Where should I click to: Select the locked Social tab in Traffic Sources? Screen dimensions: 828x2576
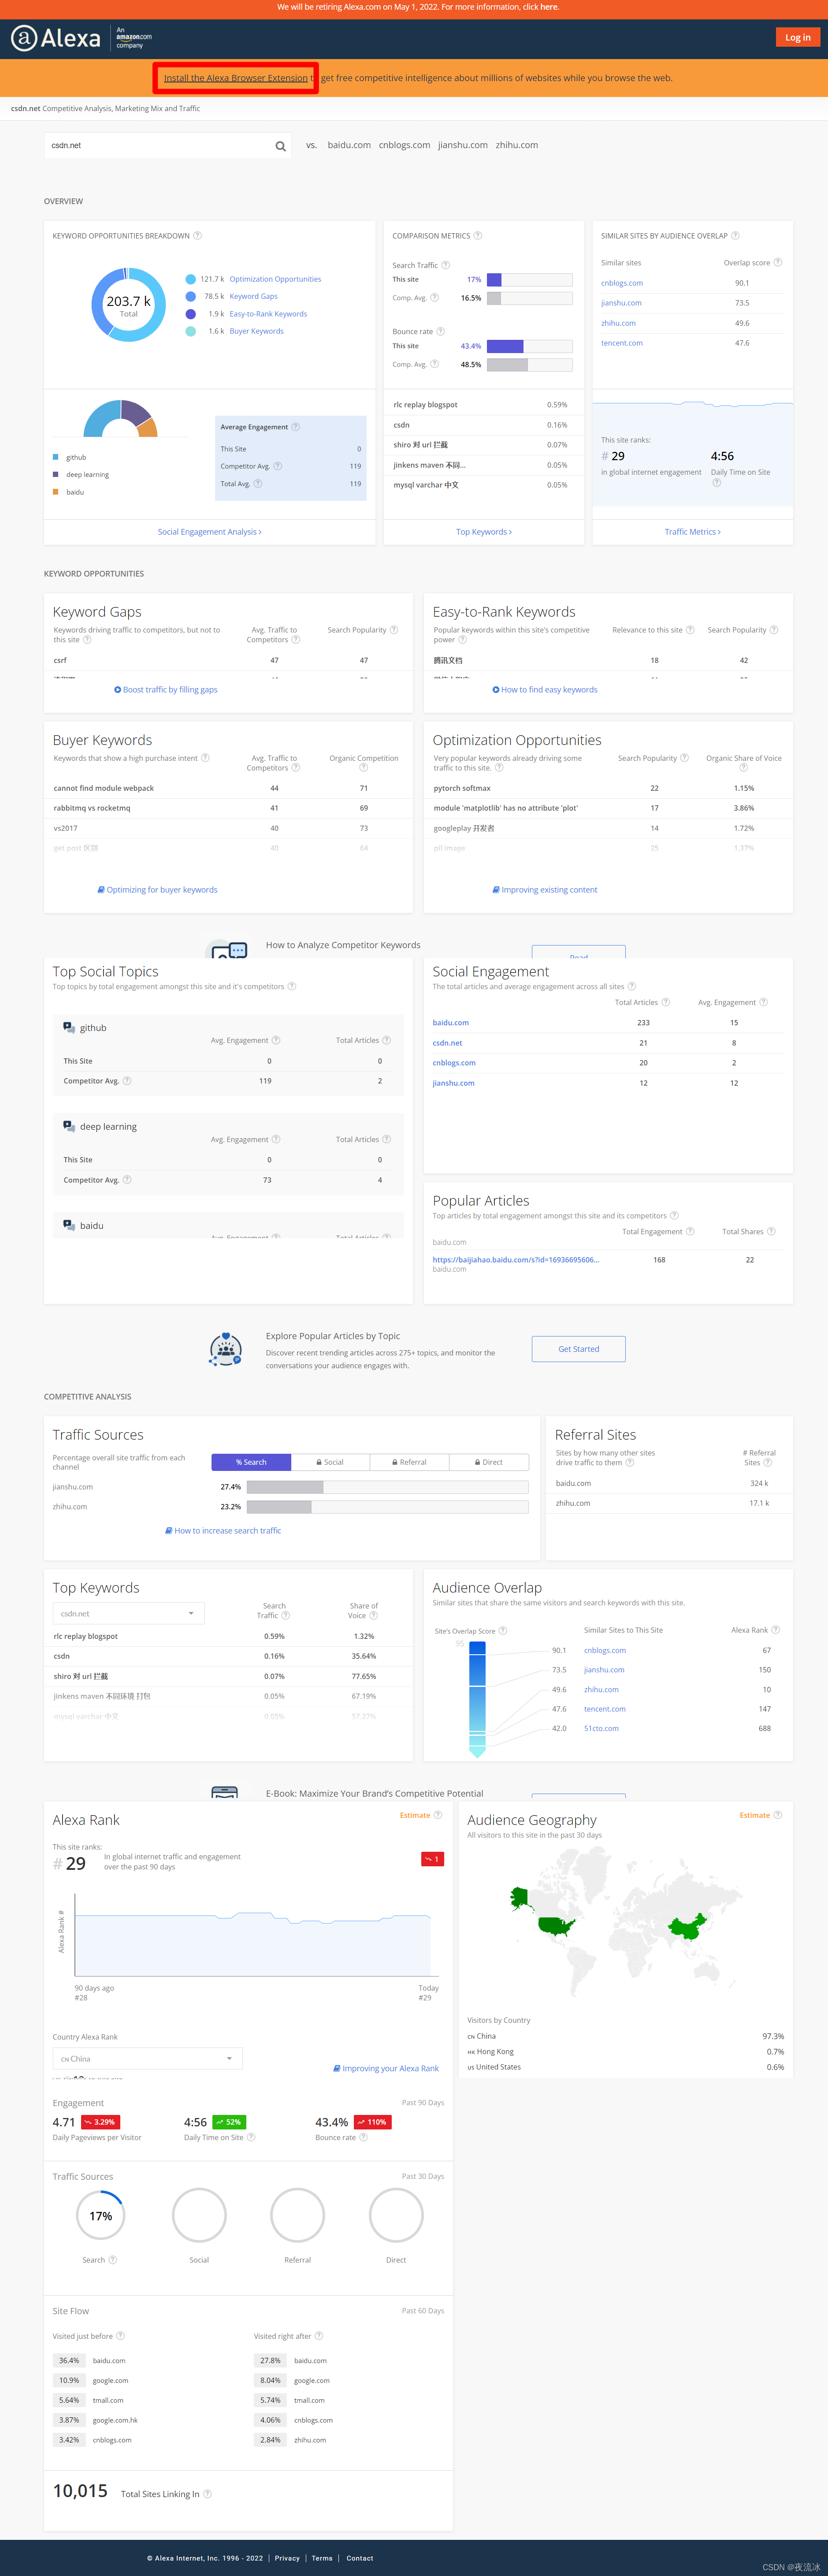330,1462
